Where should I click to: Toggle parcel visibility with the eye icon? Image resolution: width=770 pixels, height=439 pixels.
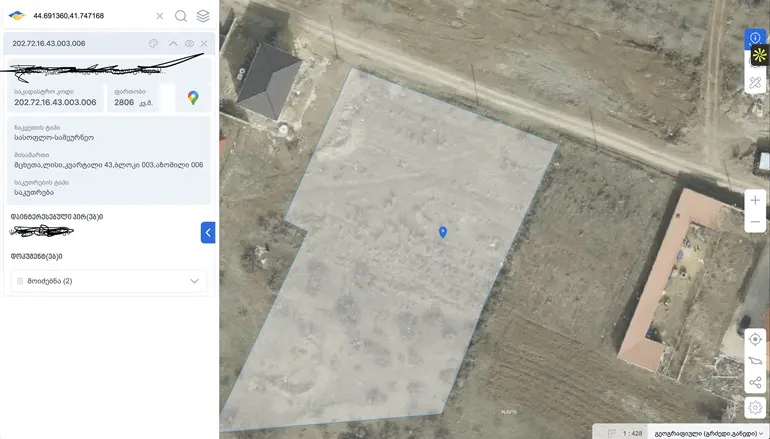point(189,44)
